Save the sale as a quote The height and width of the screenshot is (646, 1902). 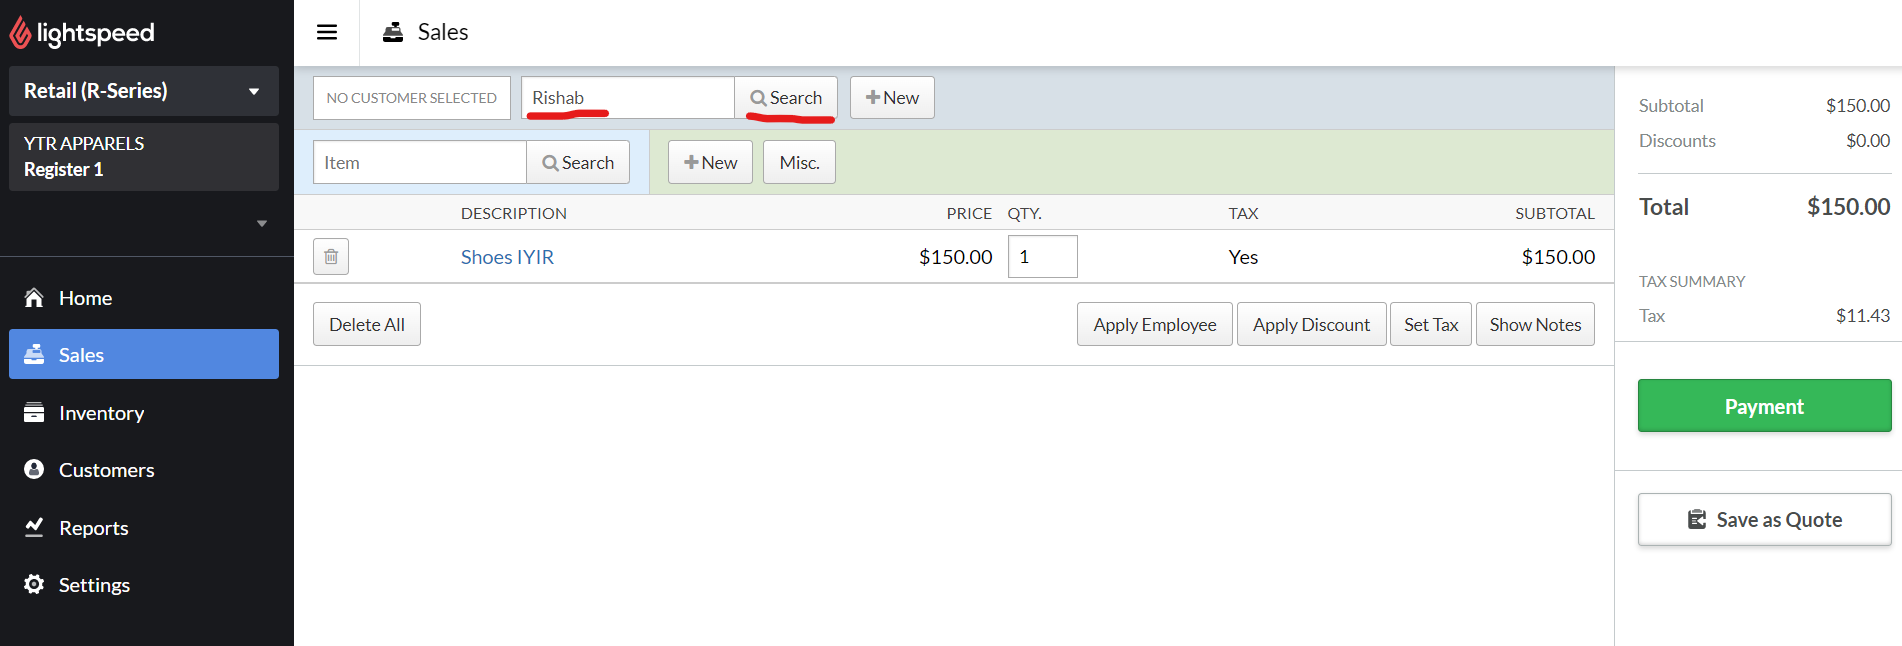(x=1764, y=520)
